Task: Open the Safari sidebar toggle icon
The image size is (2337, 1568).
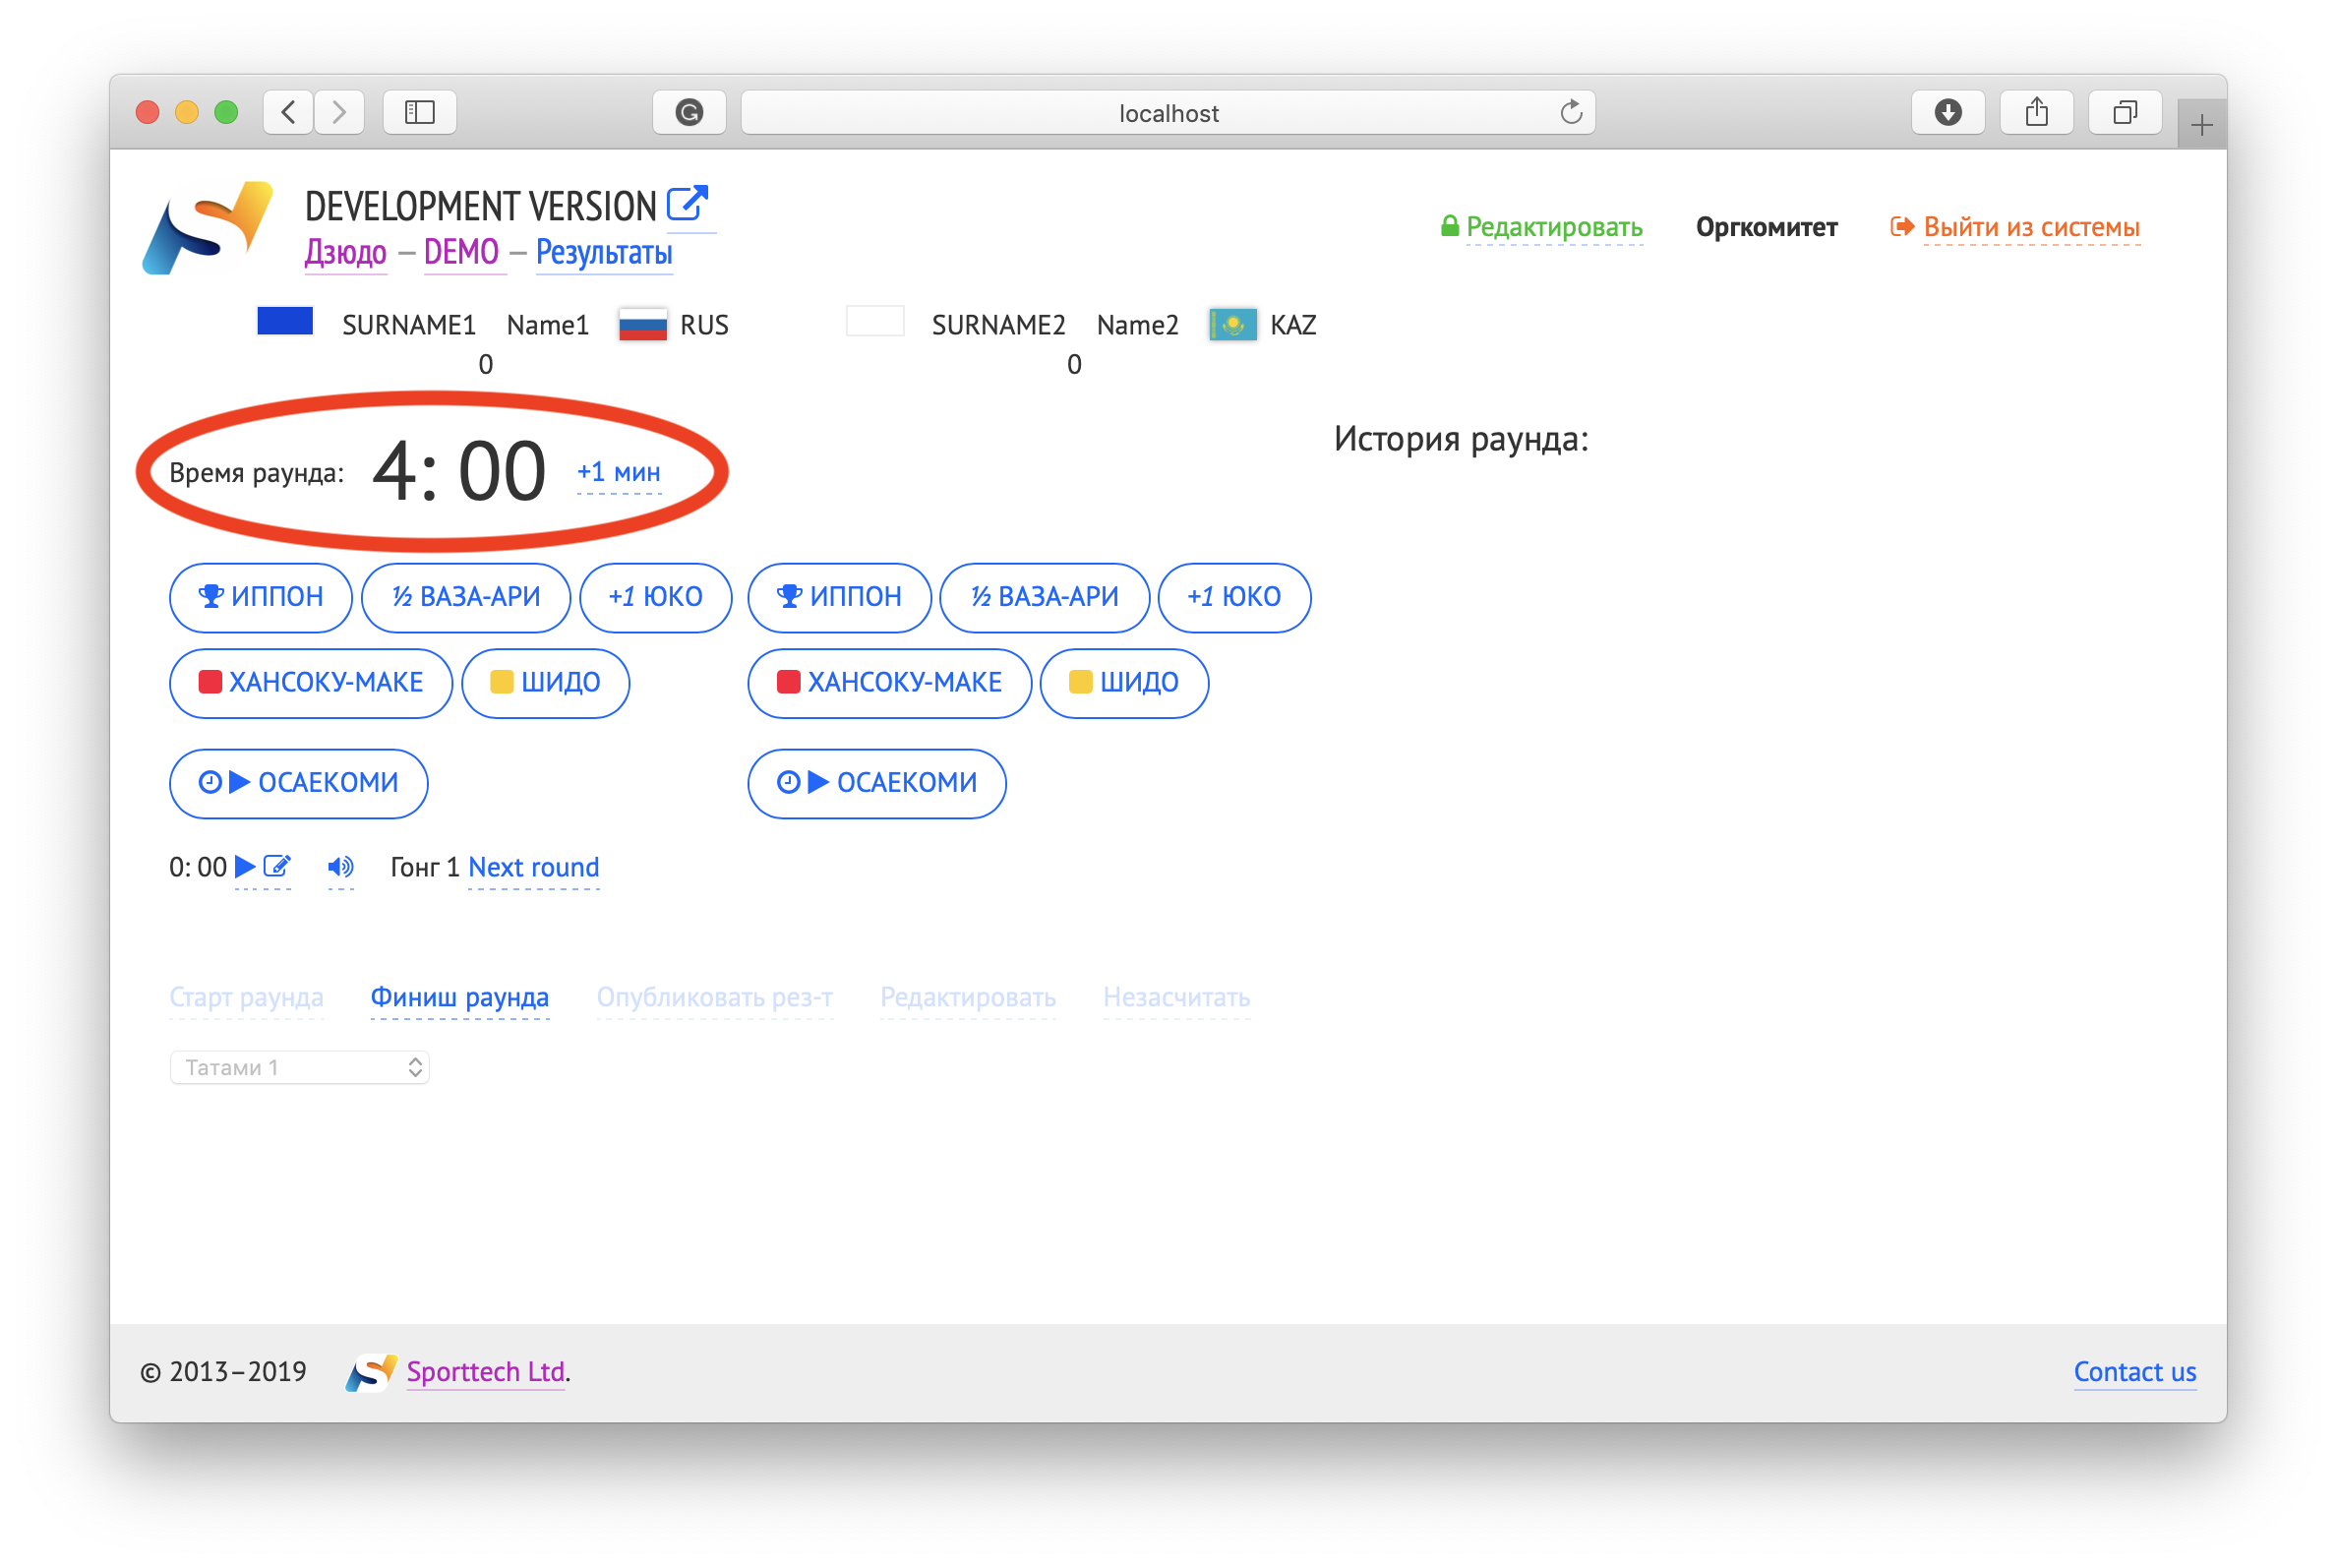Action: click(x=420, y=112)
